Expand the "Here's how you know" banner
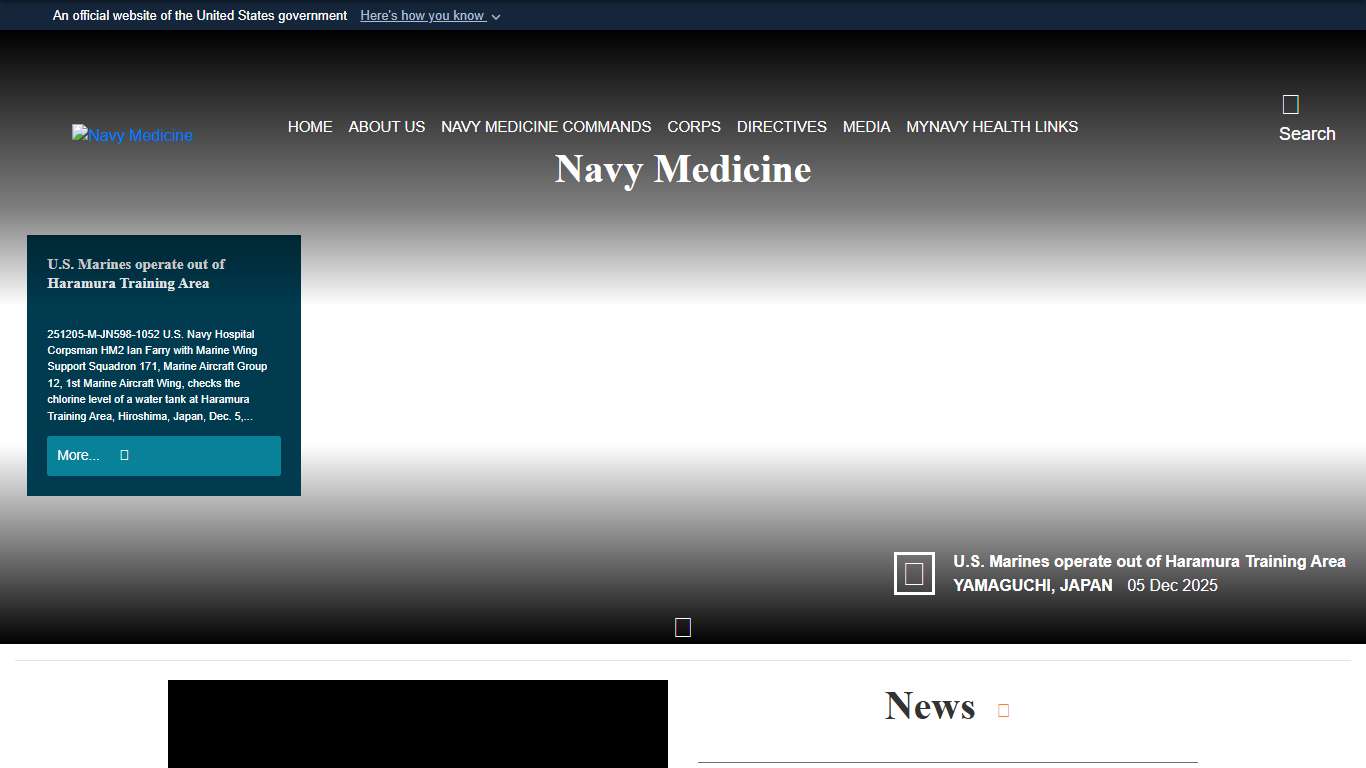Image resolution: width=1366 pixels, height=768 pixels. (x=430, y=16)
